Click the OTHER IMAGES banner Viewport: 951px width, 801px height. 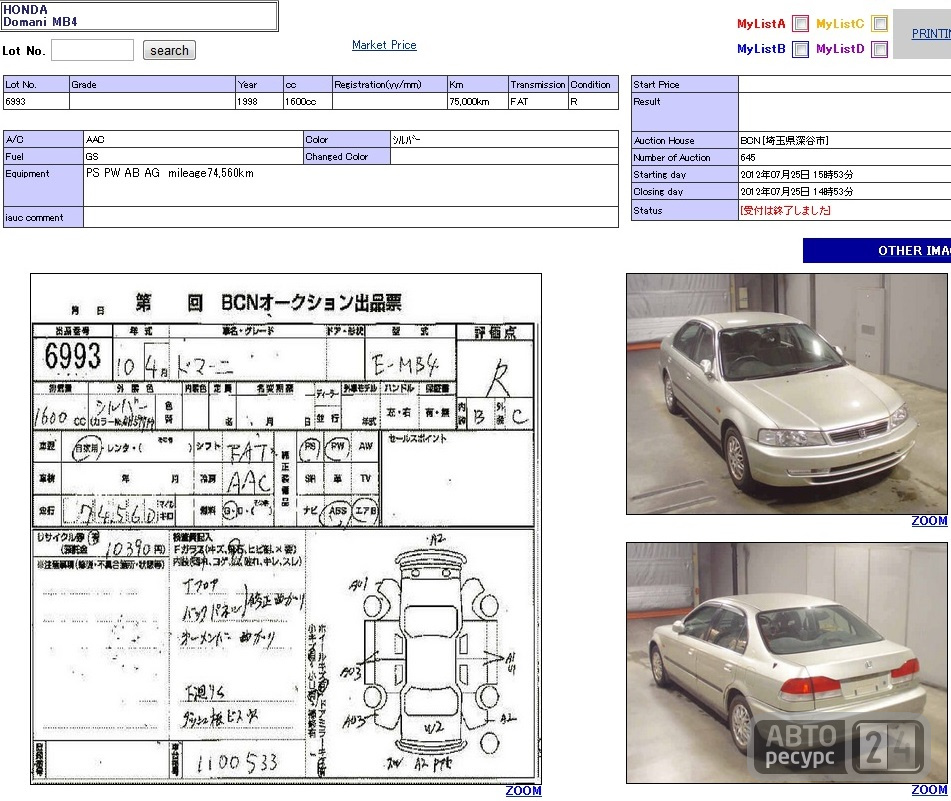click(877, 250)
